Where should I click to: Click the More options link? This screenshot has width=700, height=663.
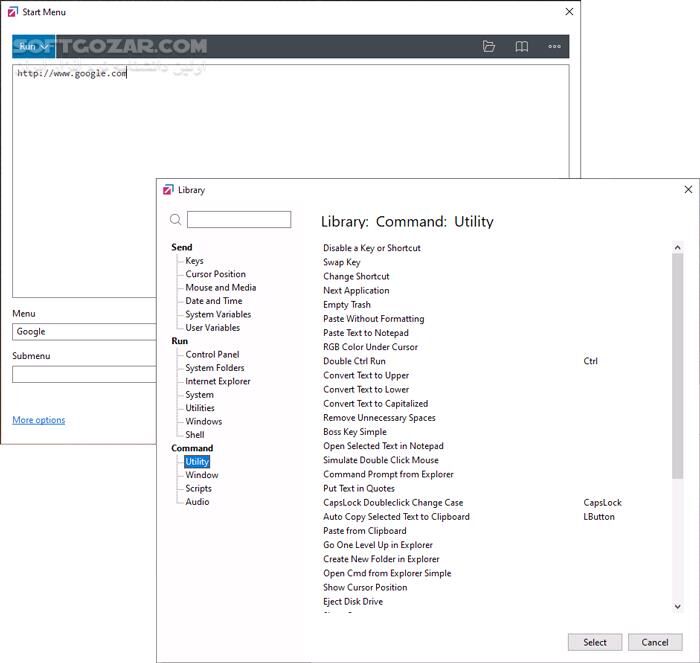click(x=38, y=420)
